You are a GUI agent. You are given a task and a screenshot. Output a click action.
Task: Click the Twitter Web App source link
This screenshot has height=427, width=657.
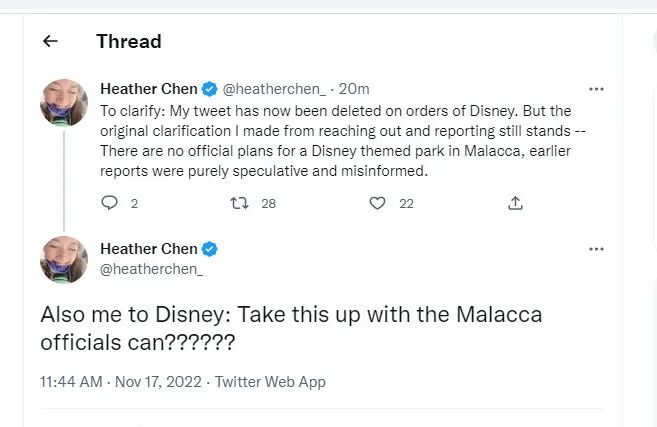(270, 382)
